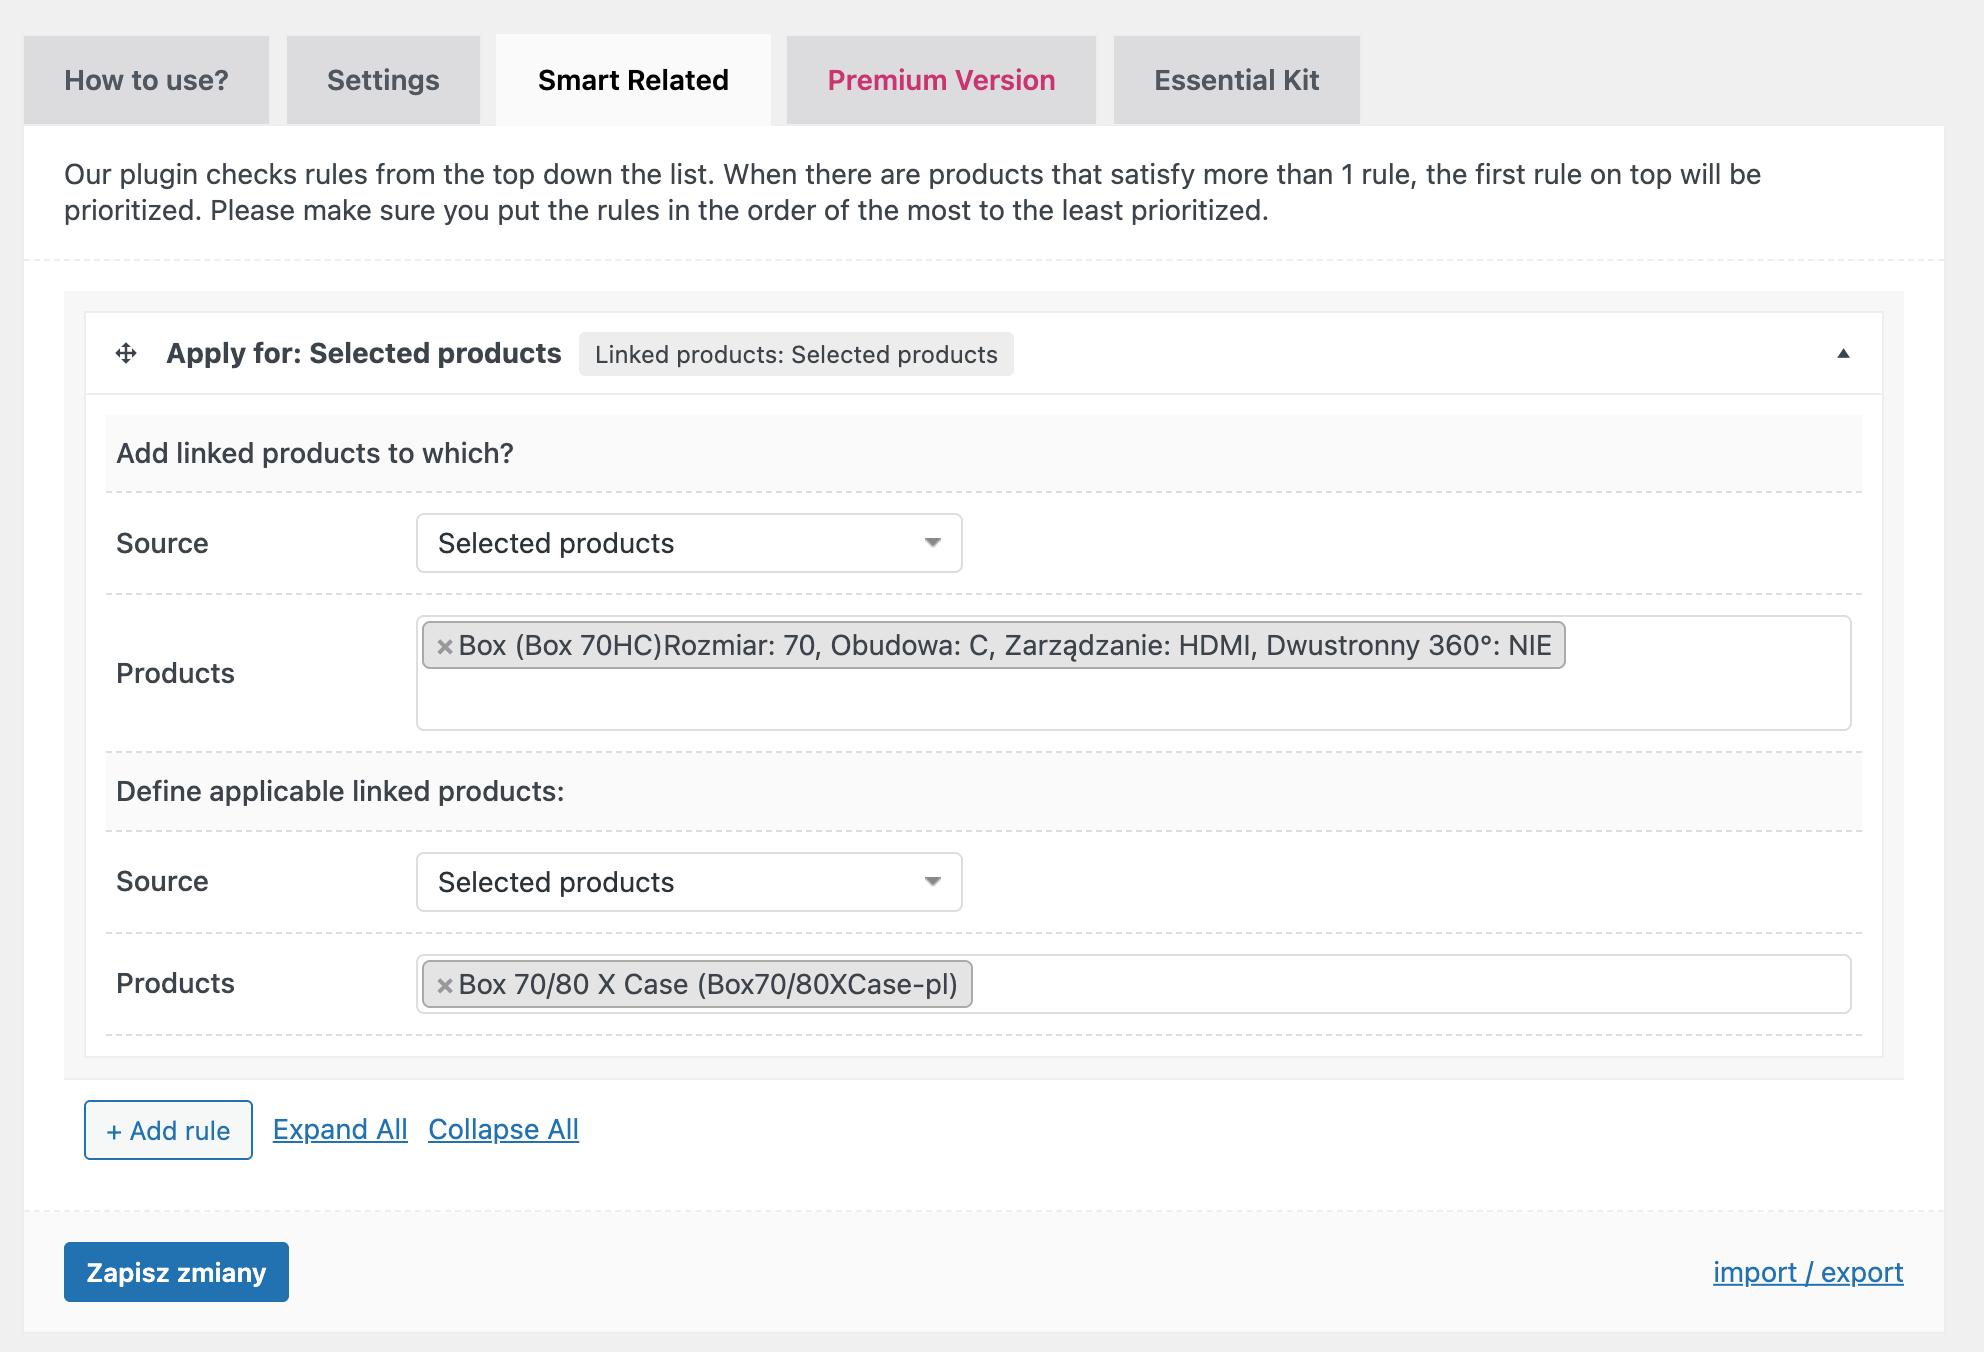Collapse the rule using the triangle arrow
This screenshot has width=1984, height=1352.
1842,353
